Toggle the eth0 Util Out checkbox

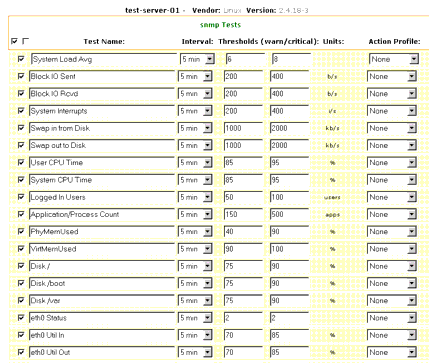[x=21, y=352]
